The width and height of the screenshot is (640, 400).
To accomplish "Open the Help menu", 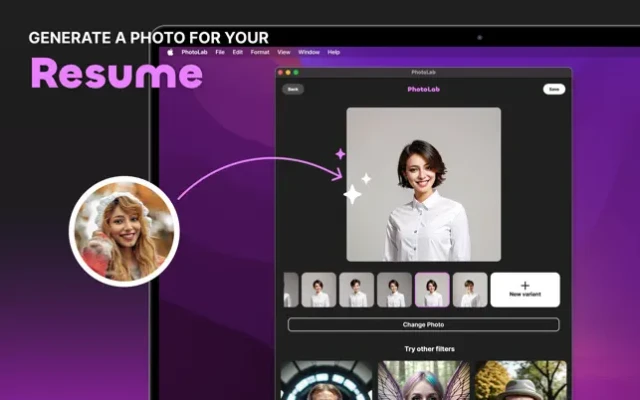I will pos(334,51).
